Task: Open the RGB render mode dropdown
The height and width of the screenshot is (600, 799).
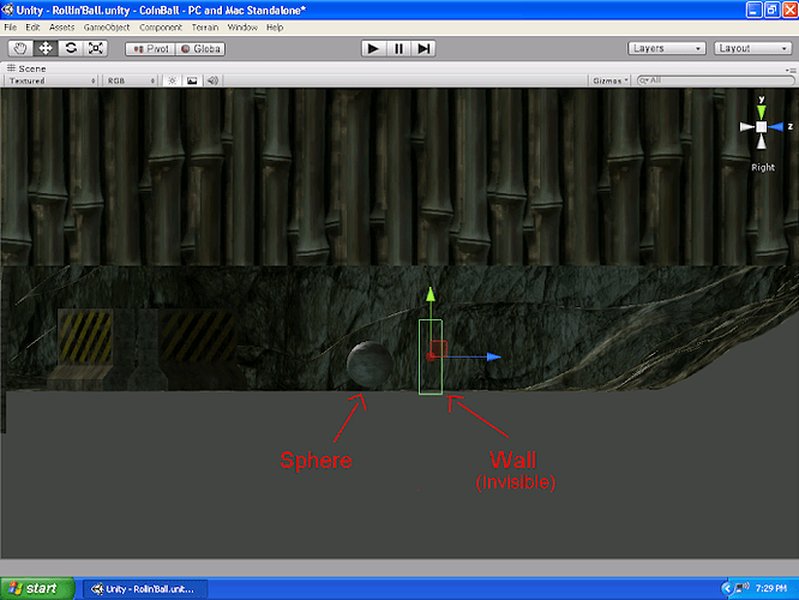Action: [130, 81]
